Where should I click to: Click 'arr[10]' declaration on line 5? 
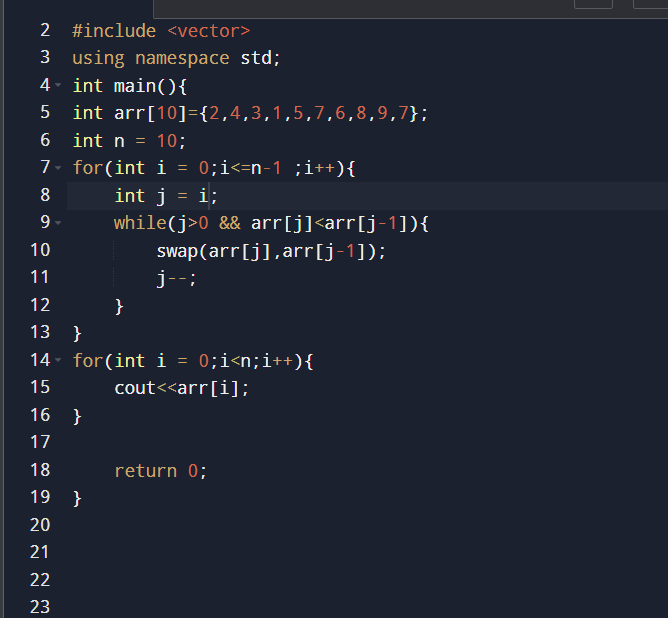click(150, 113)
